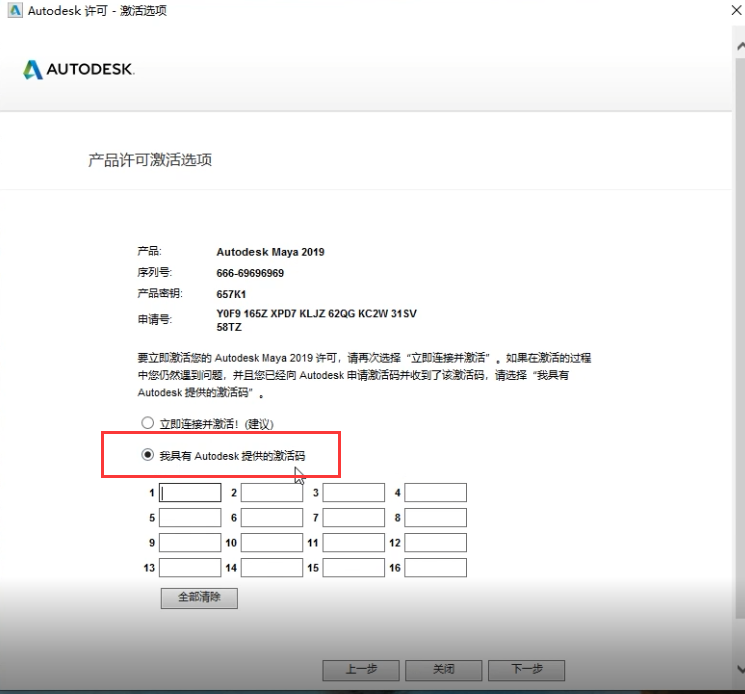Close the Autodesk license window
Screen dimensions: 745x694
point(736,10)
